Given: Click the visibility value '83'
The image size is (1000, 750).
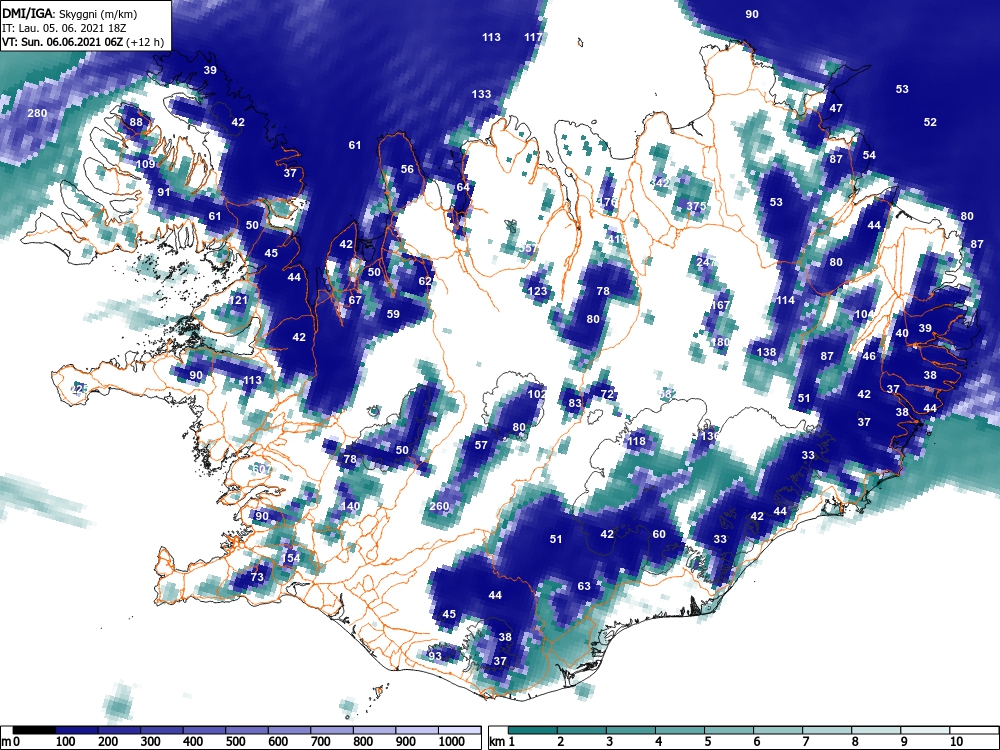Looking at the screenshot, I should pyautogui.click(x=575, y=403).
